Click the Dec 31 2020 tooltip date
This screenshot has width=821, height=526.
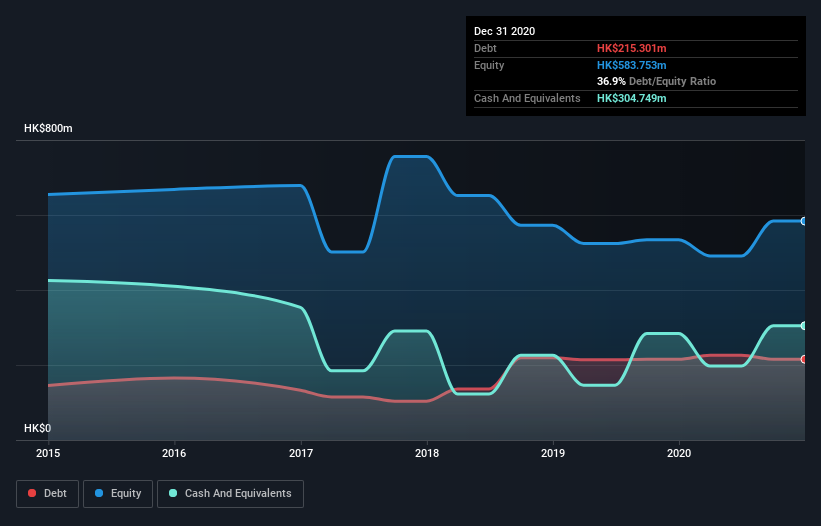(x=504, y=31)
